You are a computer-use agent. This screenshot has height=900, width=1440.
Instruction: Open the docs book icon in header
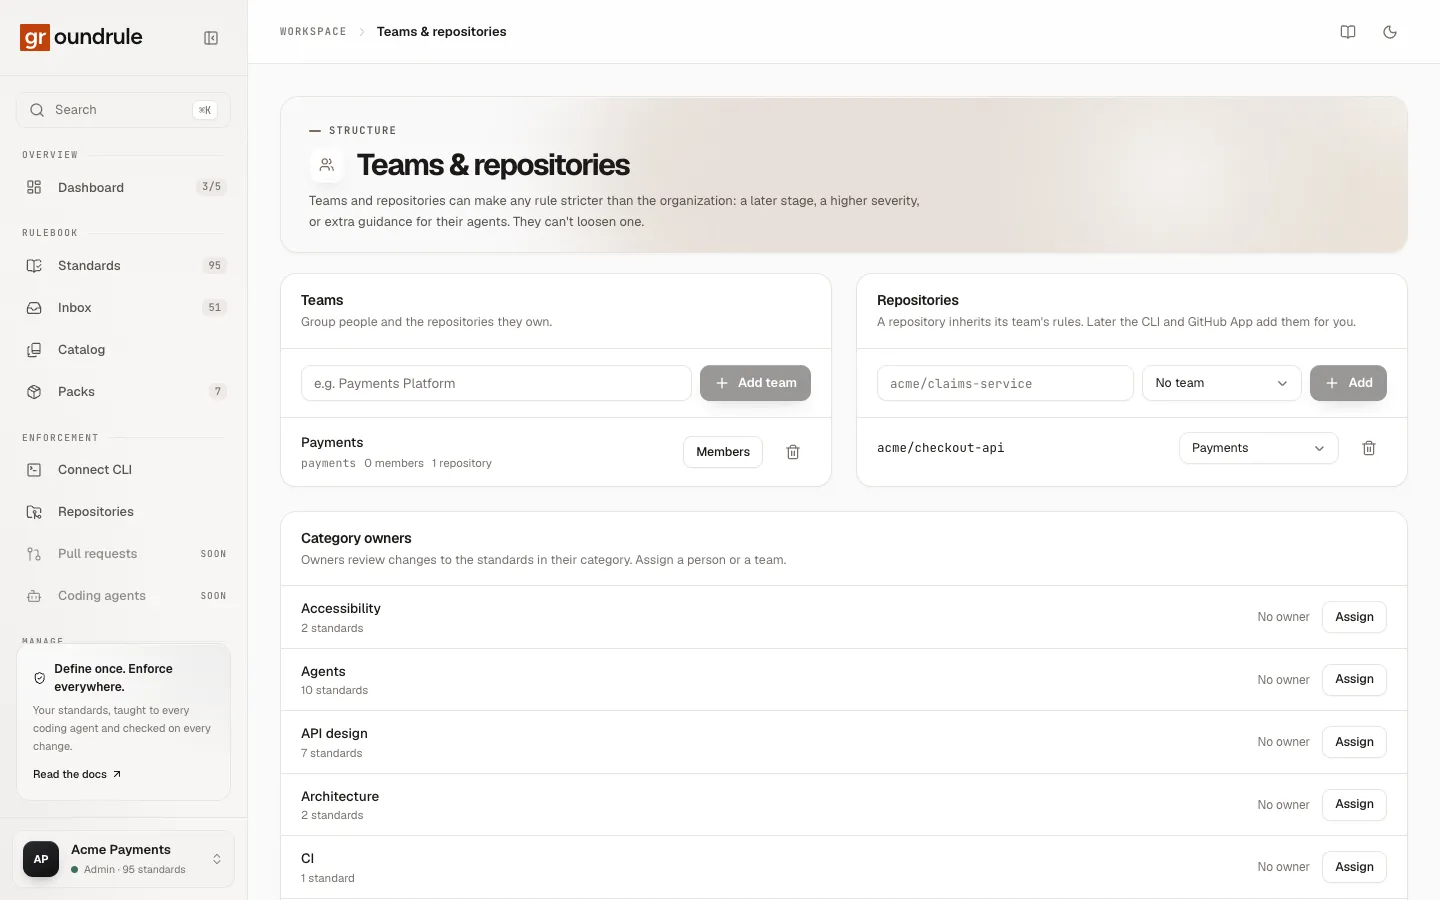(x=1348, y=32)
